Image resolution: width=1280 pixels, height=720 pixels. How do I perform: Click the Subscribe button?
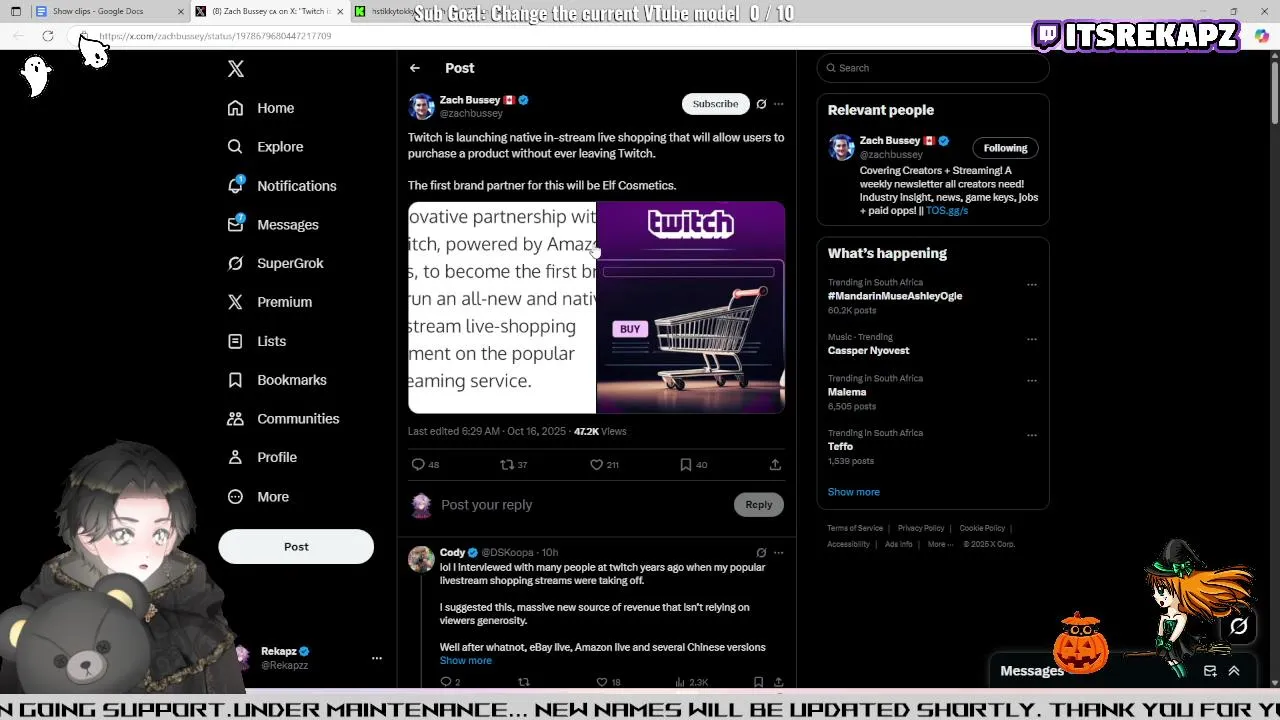coord(715,104)
